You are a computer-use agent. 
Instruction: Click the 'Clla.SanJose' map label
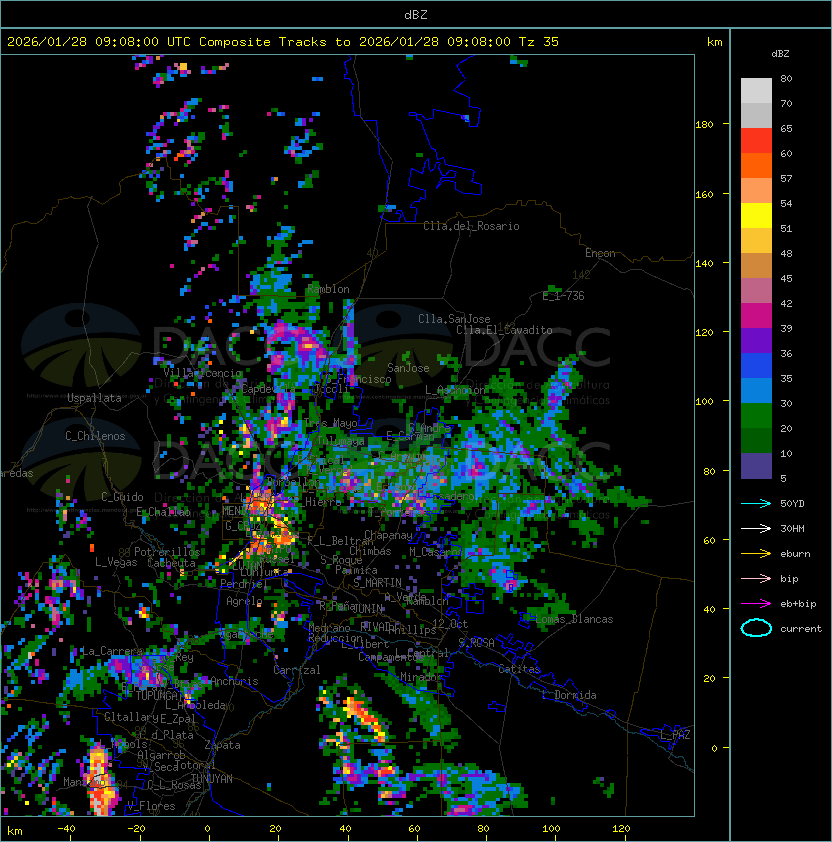click(x=454, y=319)
